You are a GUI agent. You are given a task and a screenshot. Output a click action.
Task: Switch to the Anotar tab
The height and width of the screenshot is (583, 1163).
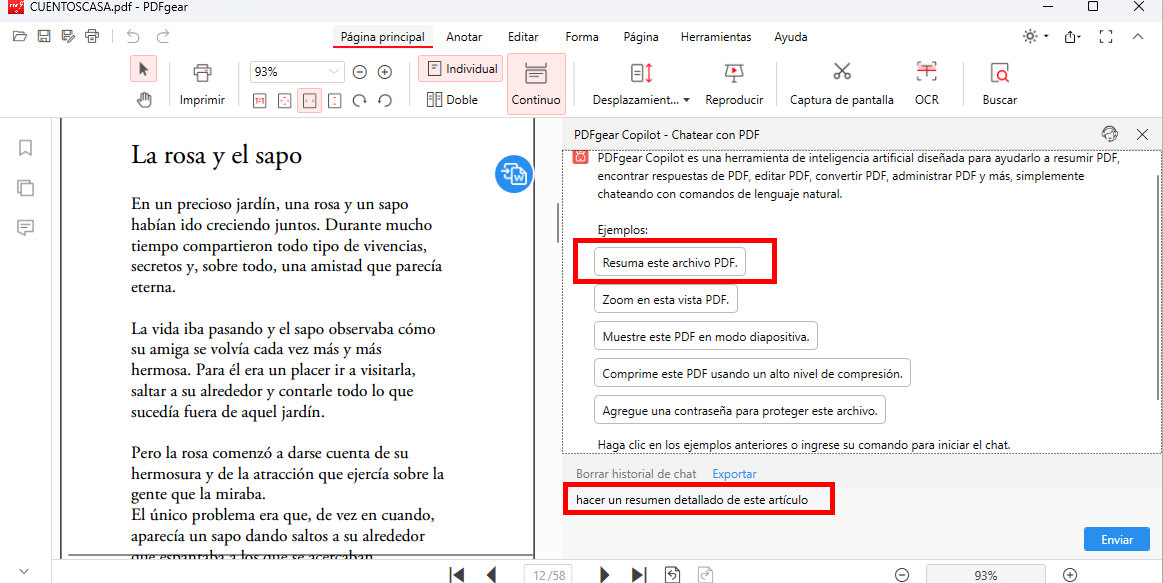[x=464, y=37]
